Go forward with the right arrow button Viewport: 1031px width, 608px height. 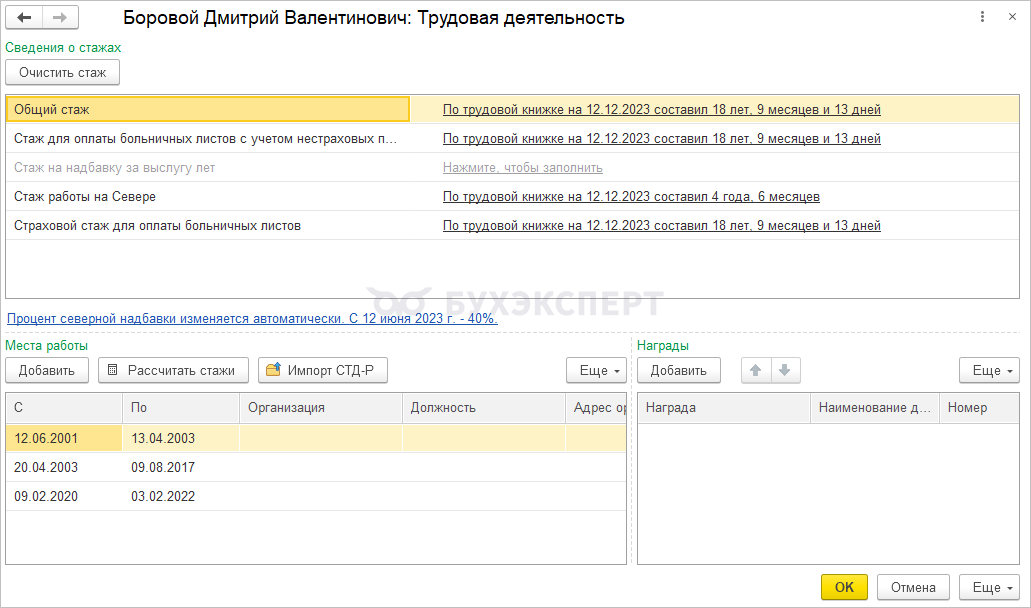coord(60,18)
